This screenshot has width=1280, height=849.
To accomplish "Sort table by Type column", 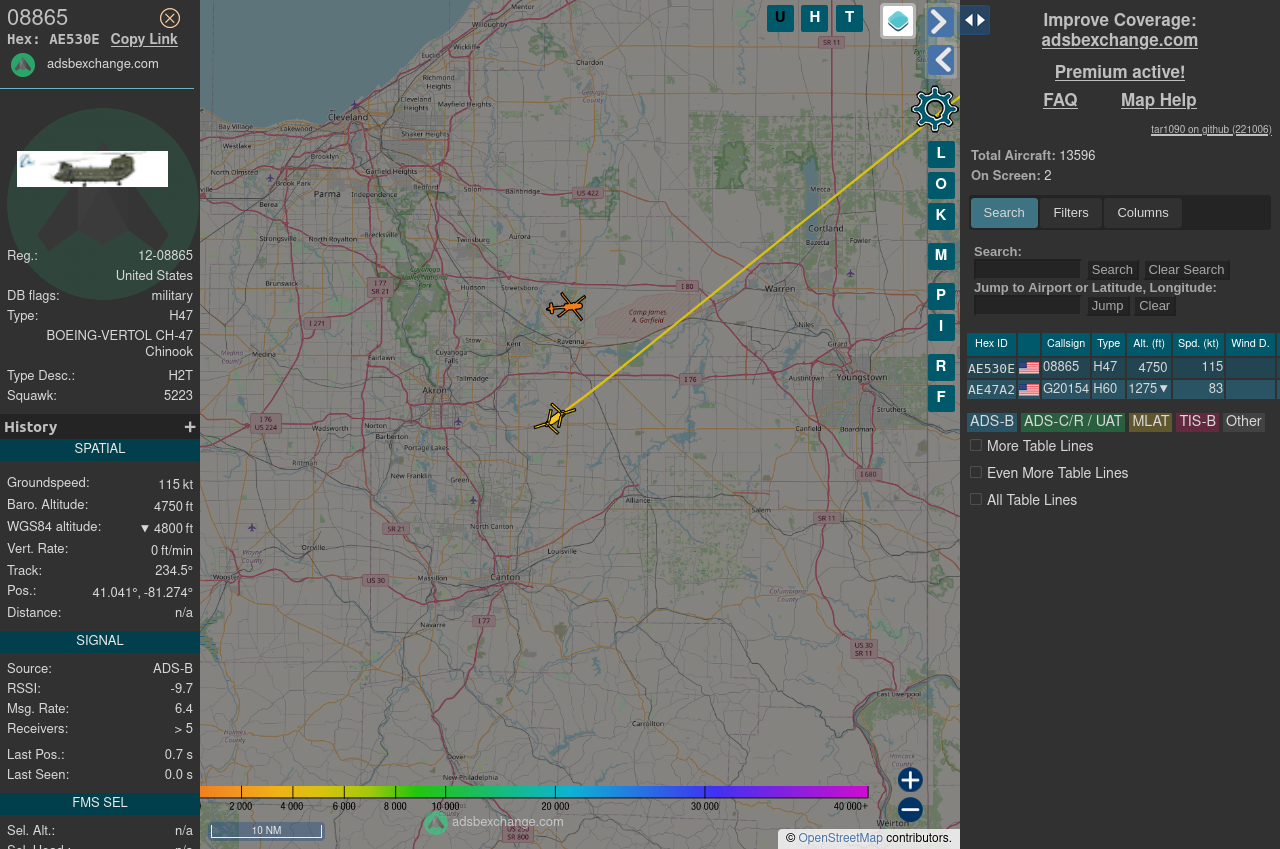I will 1108,344.
